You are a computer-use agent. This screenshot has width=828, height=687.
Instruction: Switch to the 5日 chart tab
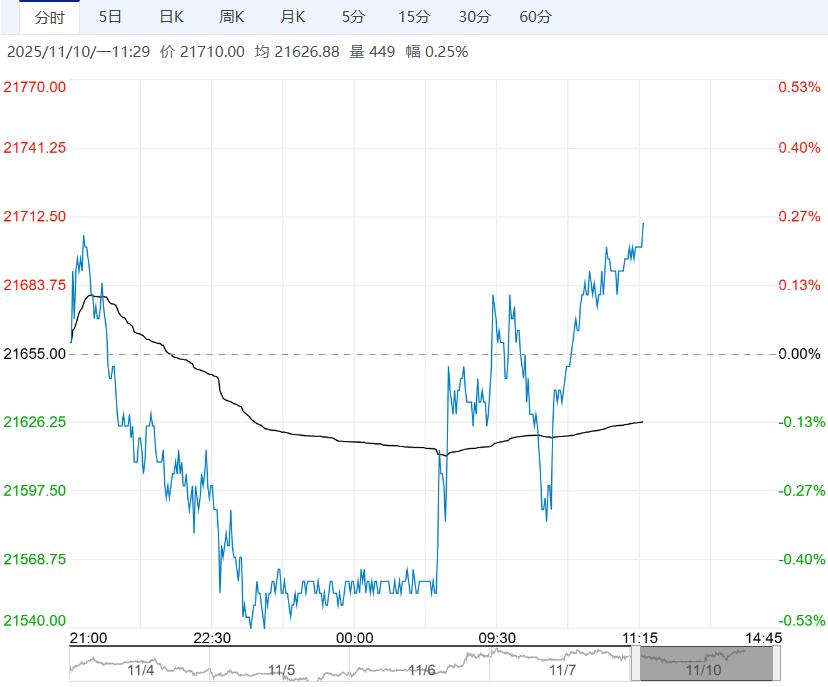[x=111, y=17]
